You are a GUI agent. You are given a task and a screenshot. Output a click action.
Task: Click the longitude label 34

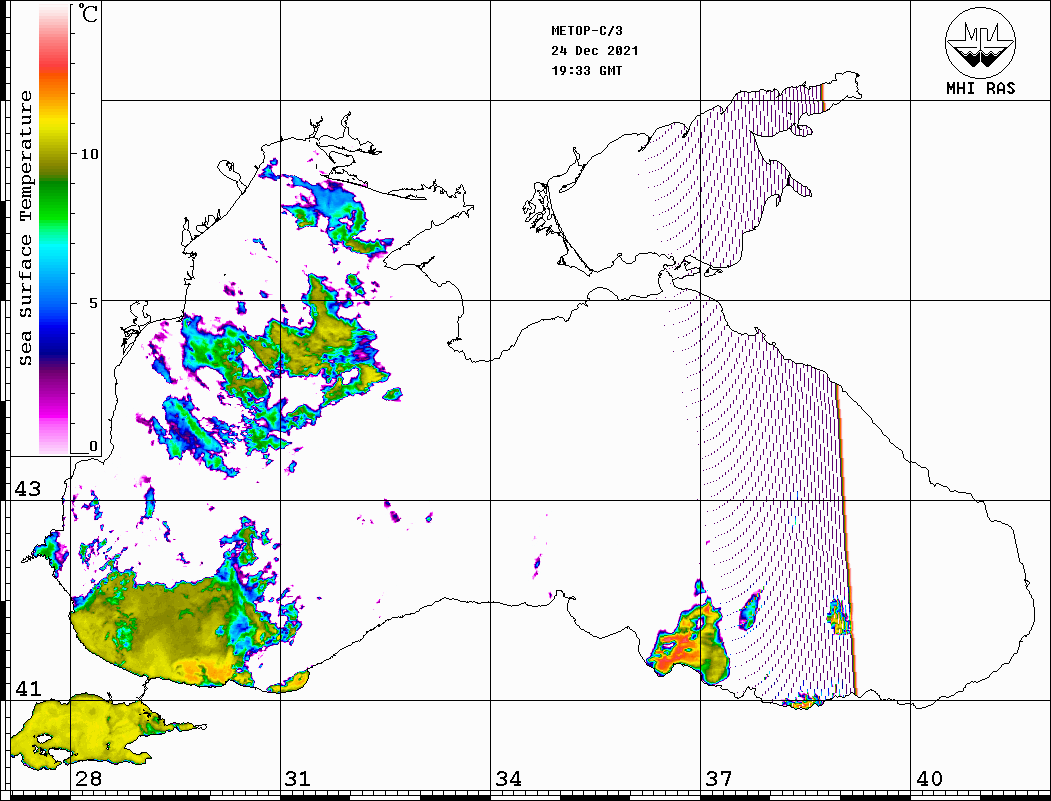click(x=508, y=779)
